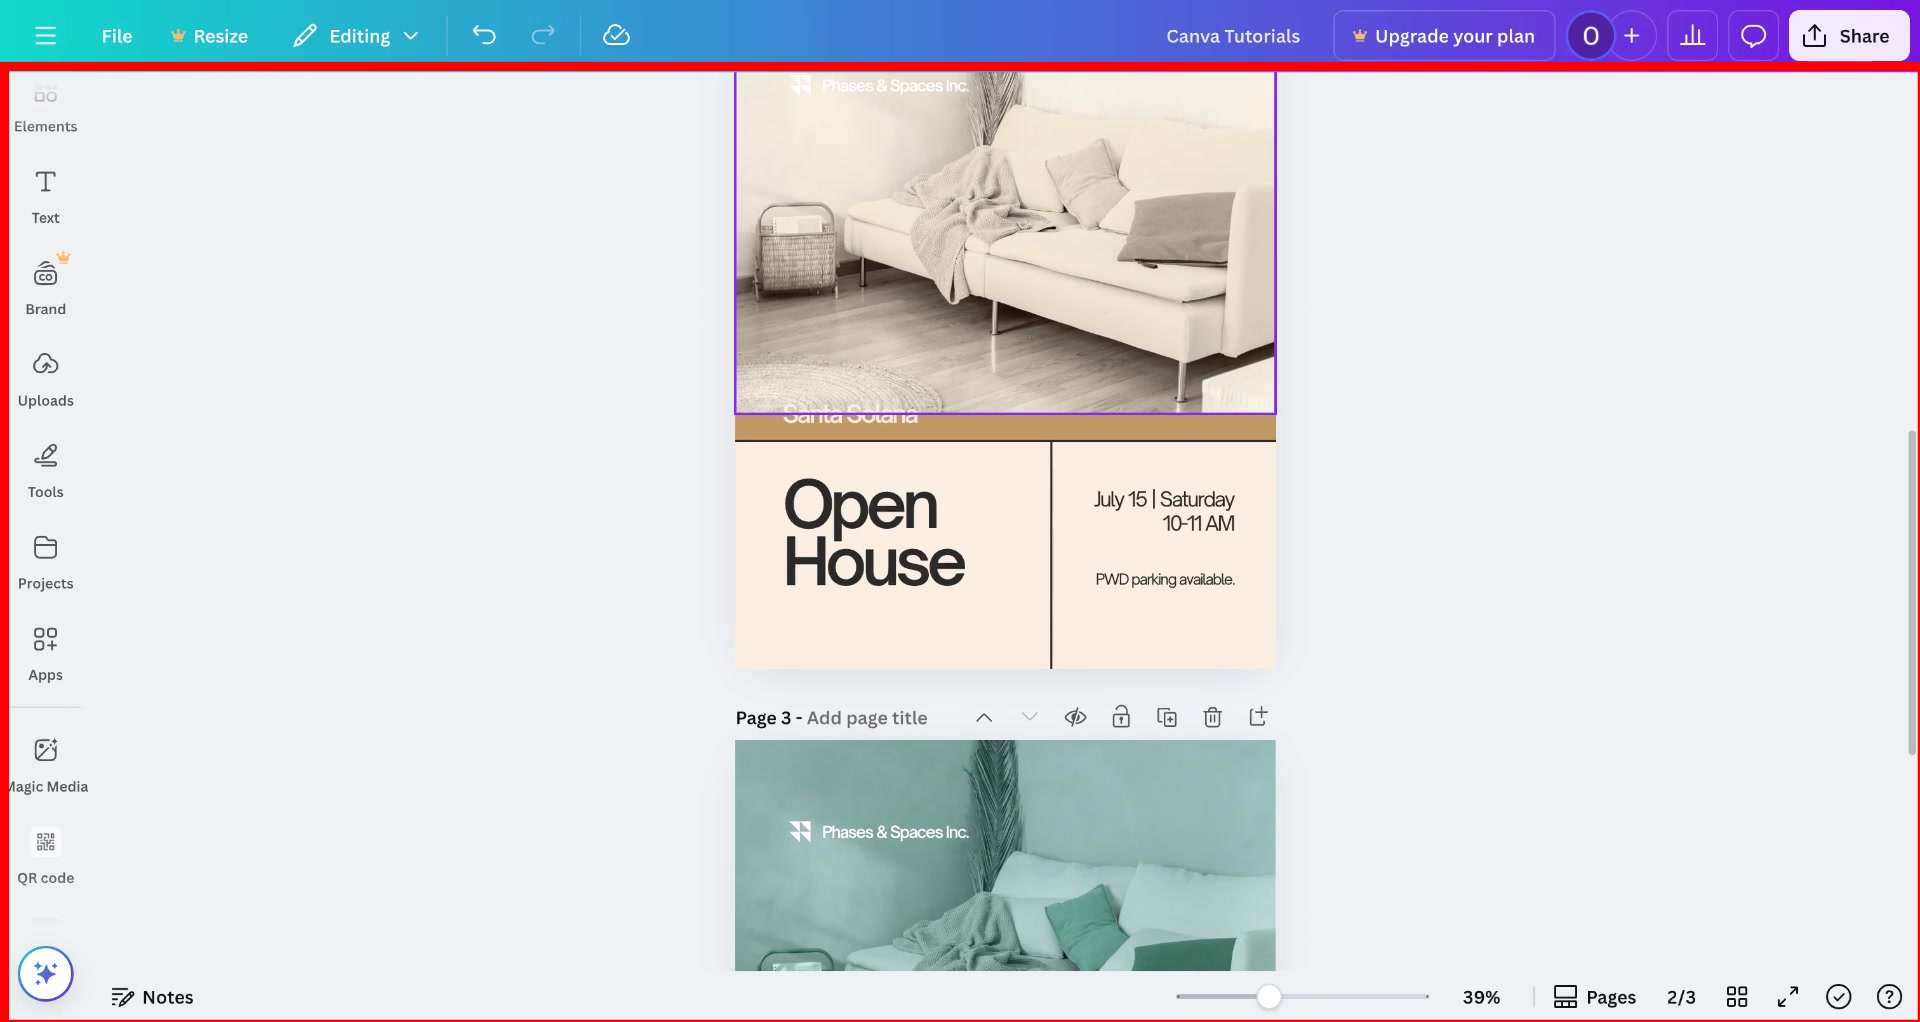Image resolution: width=1920 pixels, height=1022 pixels.
Task: Open the Projects panel
Action: pos(45,562)
